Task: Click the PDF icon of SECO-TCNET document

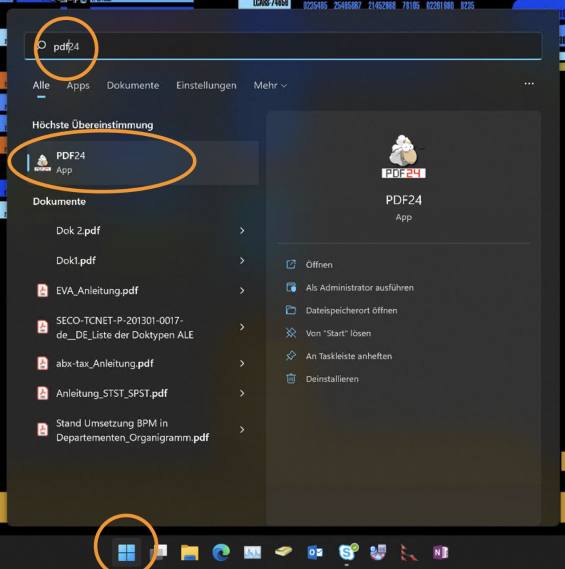Action: coord(43,327)
